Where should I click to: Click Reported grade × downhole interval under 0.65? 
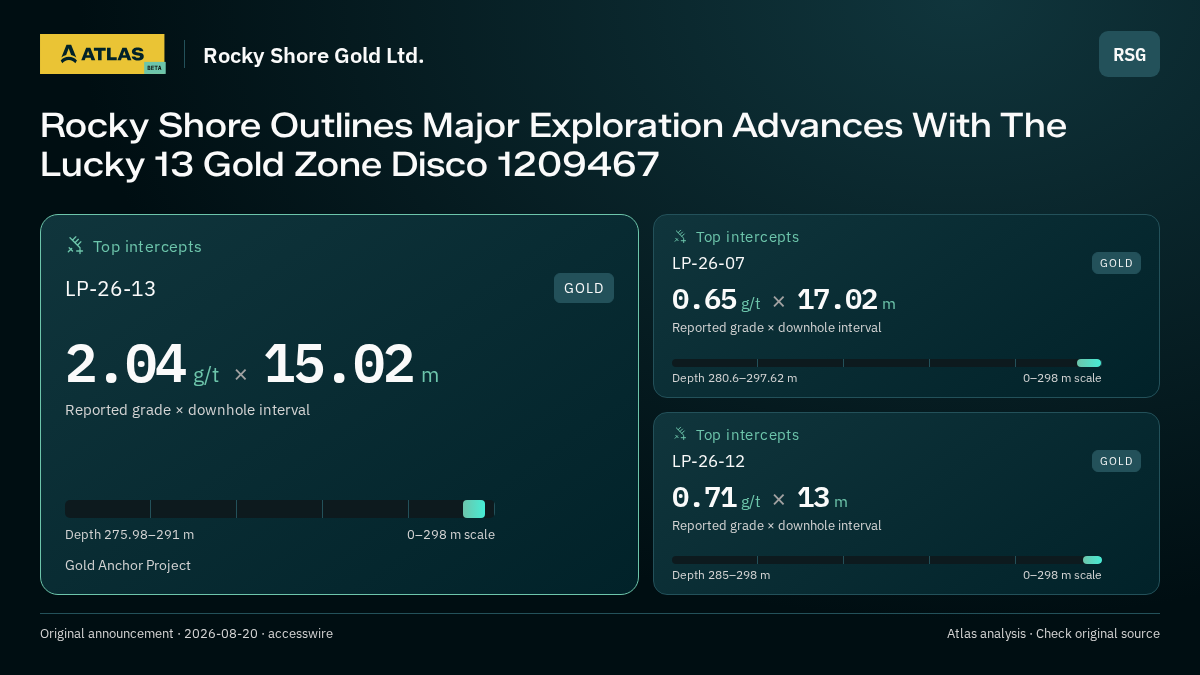click(777, 328)
